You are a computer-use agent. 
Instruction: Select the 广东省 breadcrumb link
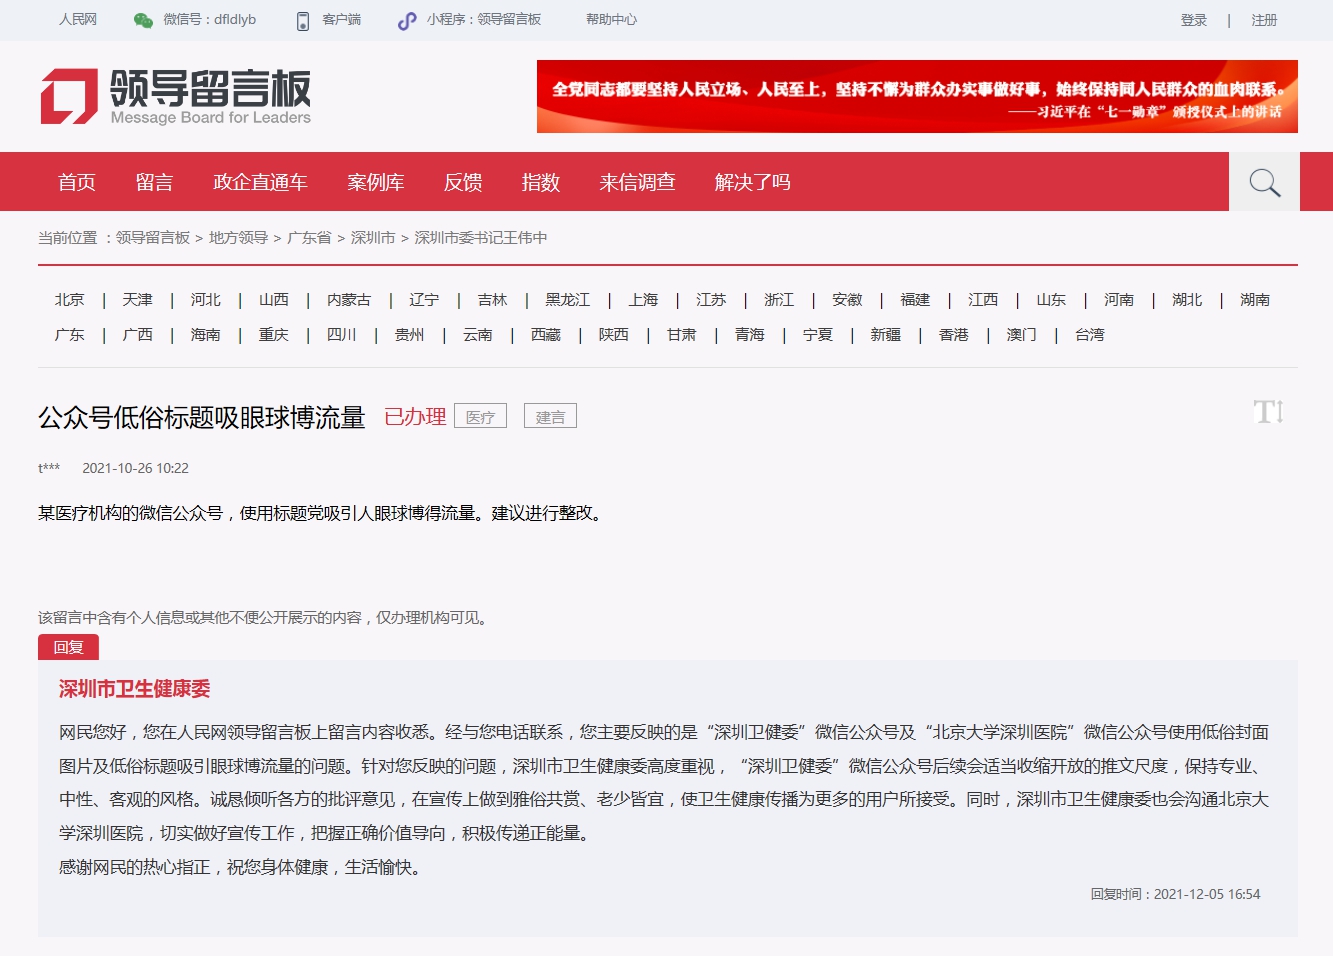309,238
